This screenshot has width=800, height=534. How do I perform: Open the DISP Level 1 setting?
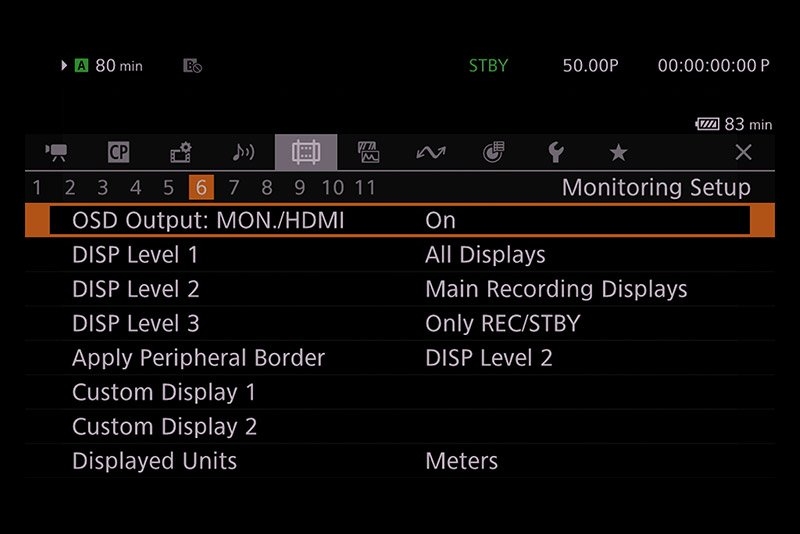point(400,255)
